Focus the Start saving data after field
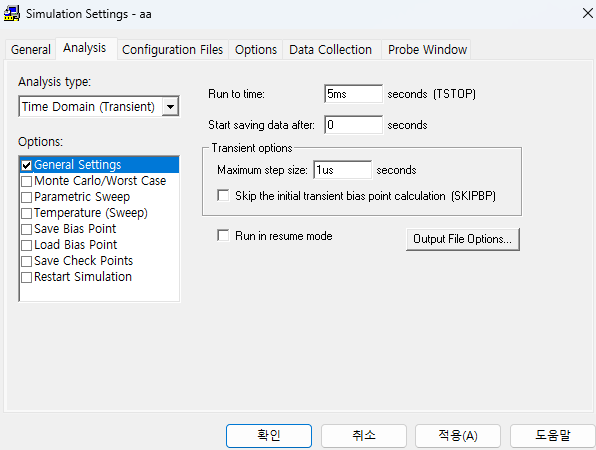Screen dimensions: 596x450 (x=353, y=125)
